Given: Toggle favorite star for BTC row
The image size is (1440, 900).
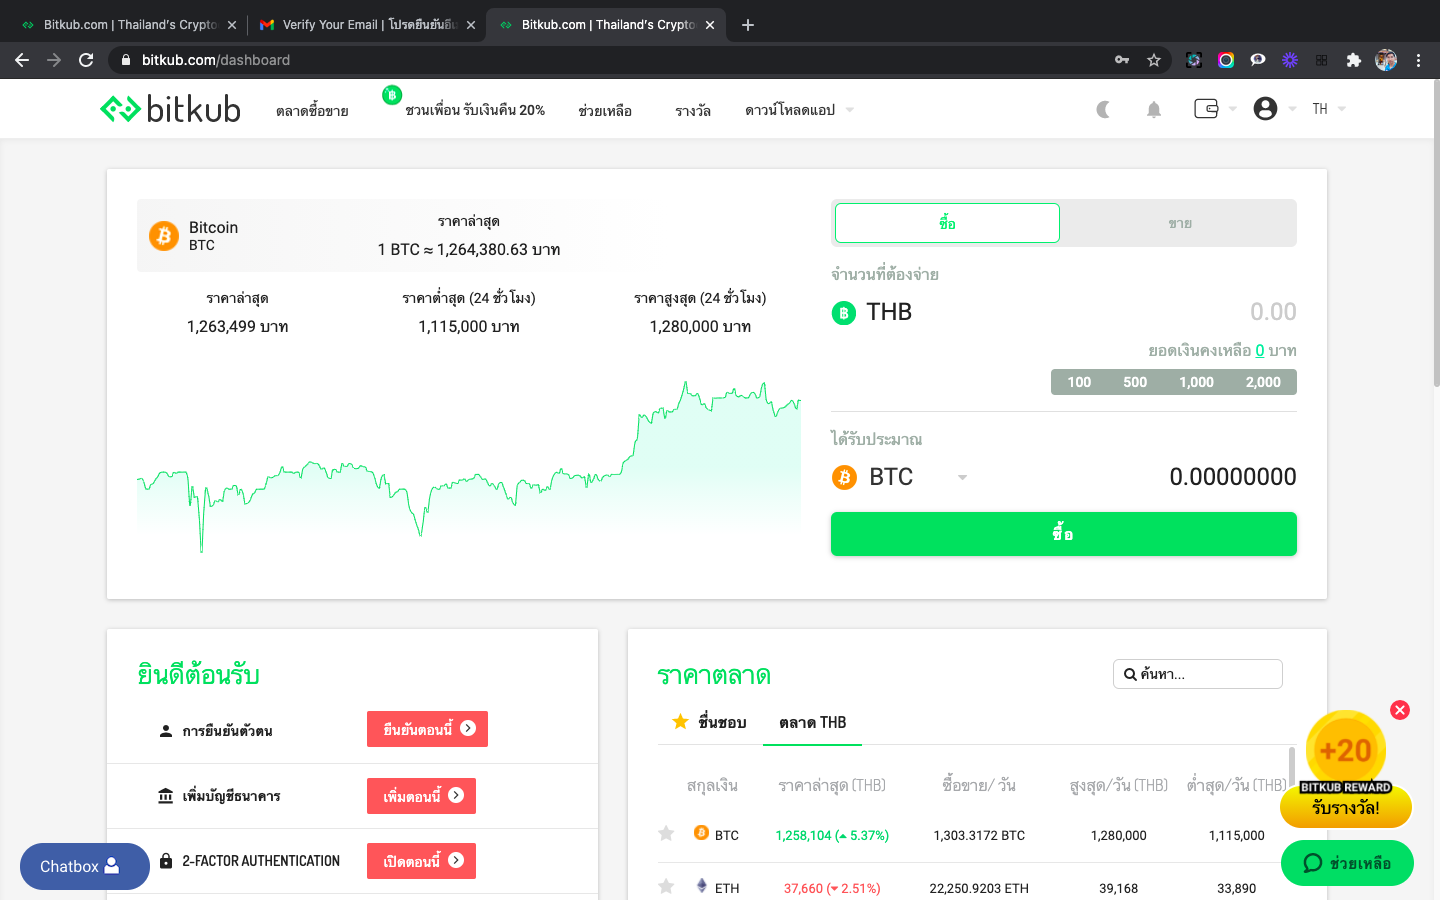Looking at the screenshot, I should [666, 834].
